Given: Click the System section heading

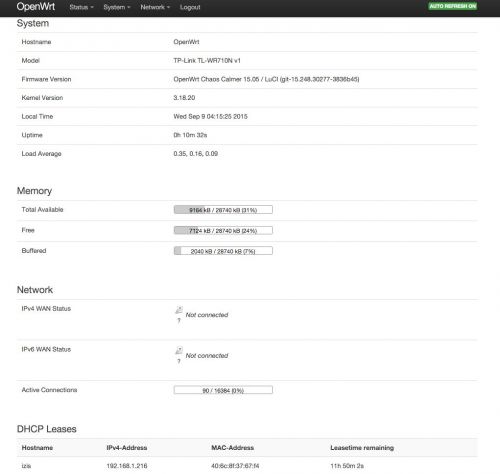Looking at the screenshot, I should 33,23.
